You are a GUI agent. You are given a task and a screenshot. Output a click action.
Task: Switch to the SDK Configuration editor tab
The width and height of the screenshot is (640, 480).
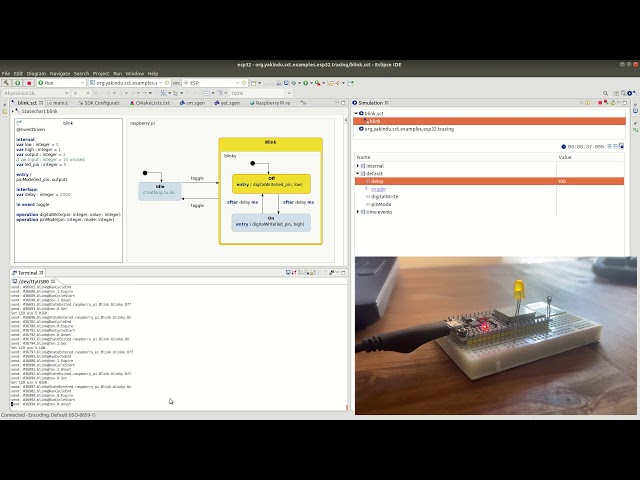pos(99,103)
